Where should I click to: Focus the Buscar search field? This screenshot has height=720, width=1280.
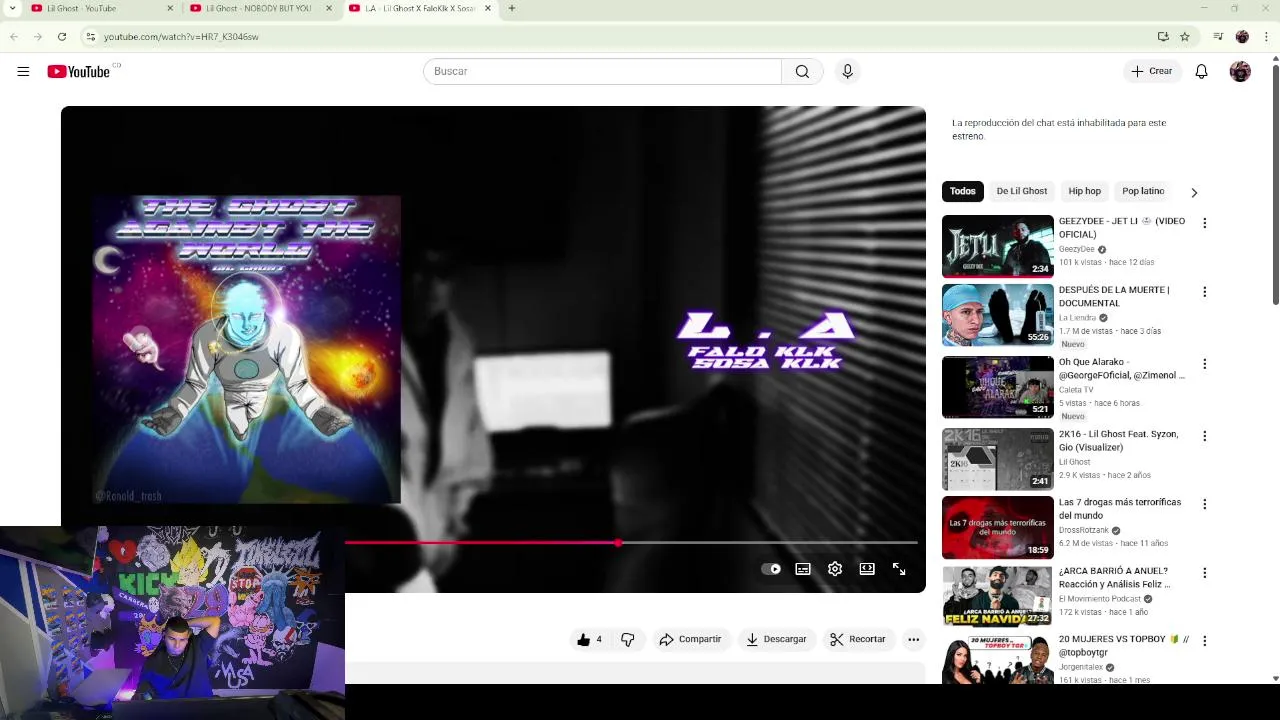pyautogui.click(x=602, y=71)
